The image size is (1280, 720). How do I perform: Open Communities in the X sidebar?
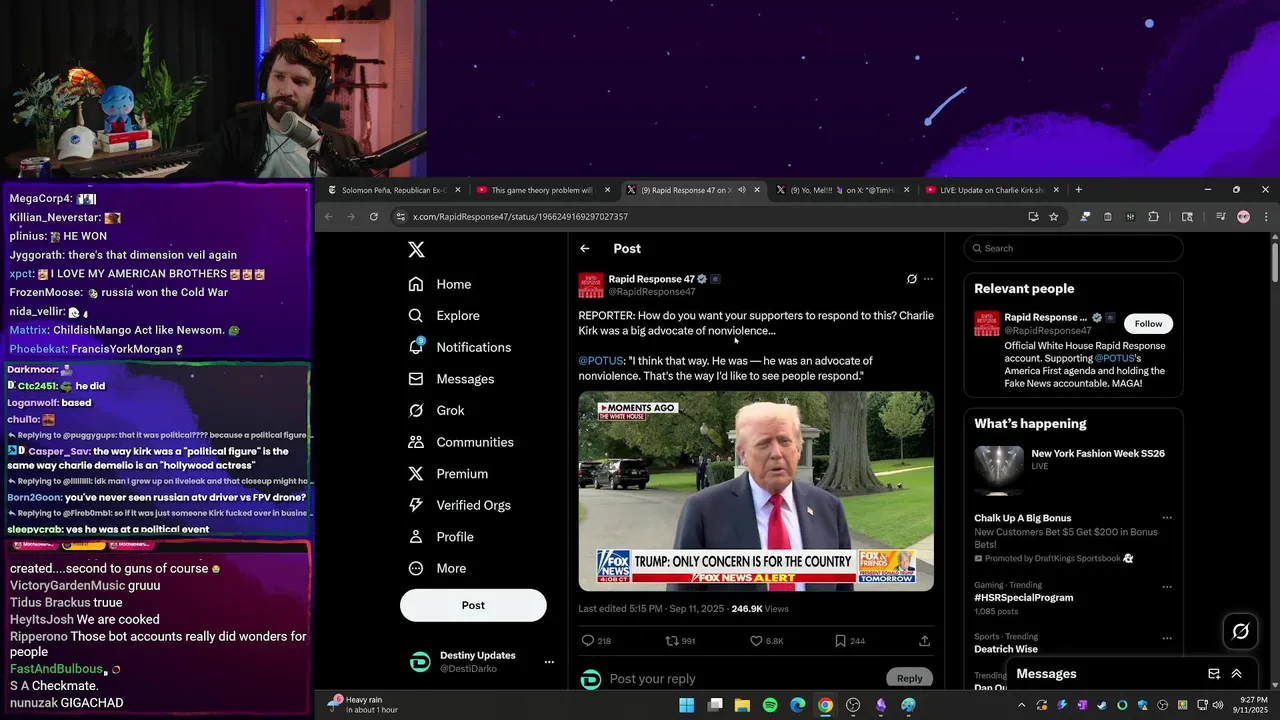pyautogui.click(x=461, y=442)
